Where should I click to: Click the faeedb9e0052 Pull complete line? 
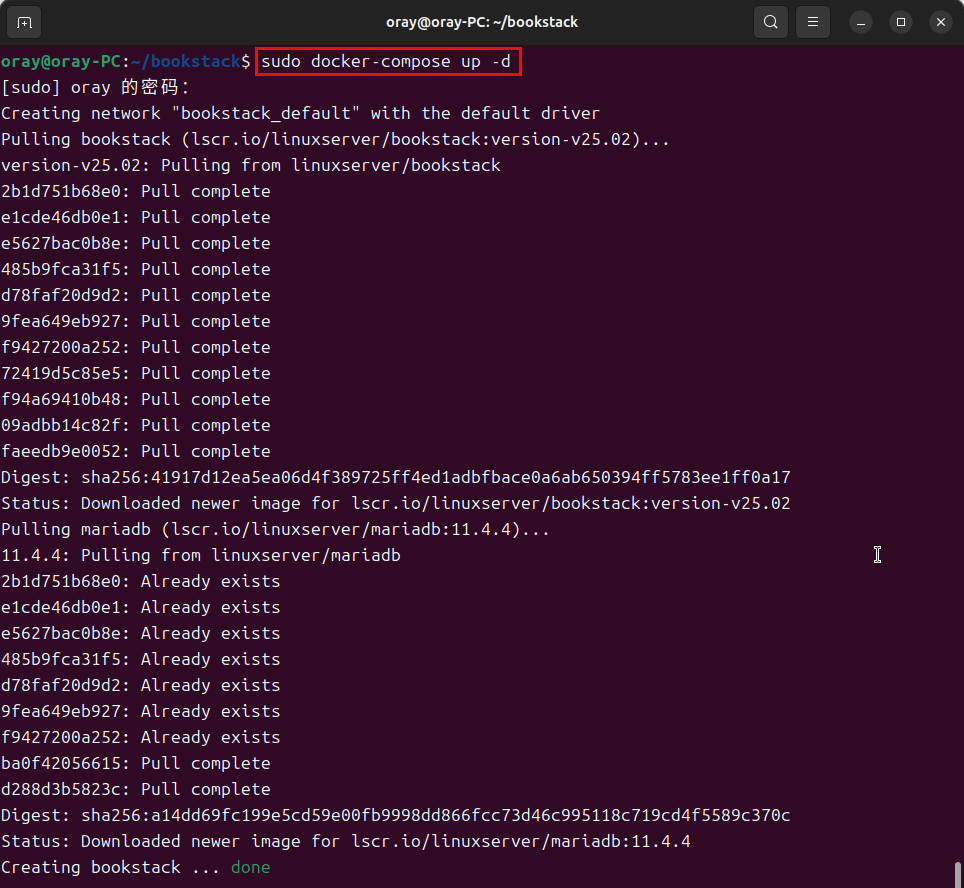[x=135, y=451]
